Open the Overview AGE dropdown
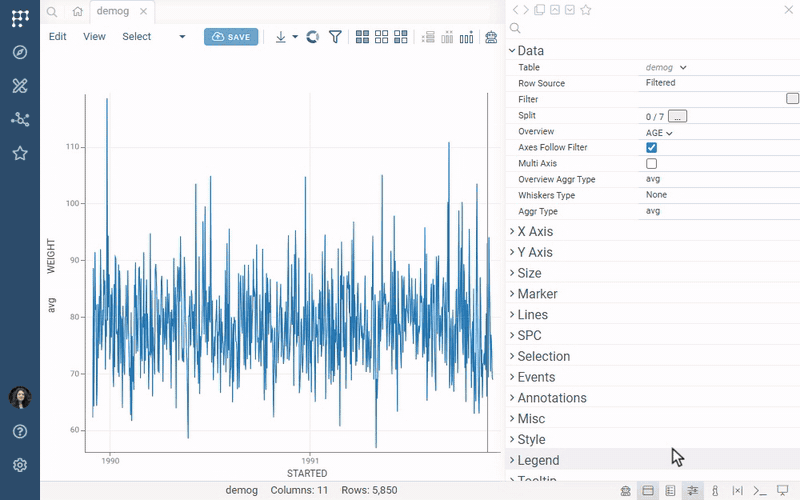The image size is (800, 500). pyautogui.click(x=659, y=133)
